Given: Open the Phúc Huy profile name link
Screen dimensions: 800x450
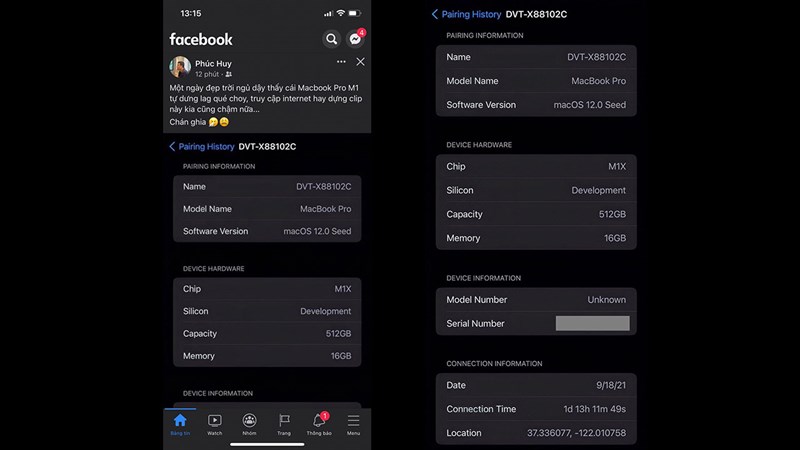Looking at the screenshot, I should pyautogui.click(x=213, y=63).
